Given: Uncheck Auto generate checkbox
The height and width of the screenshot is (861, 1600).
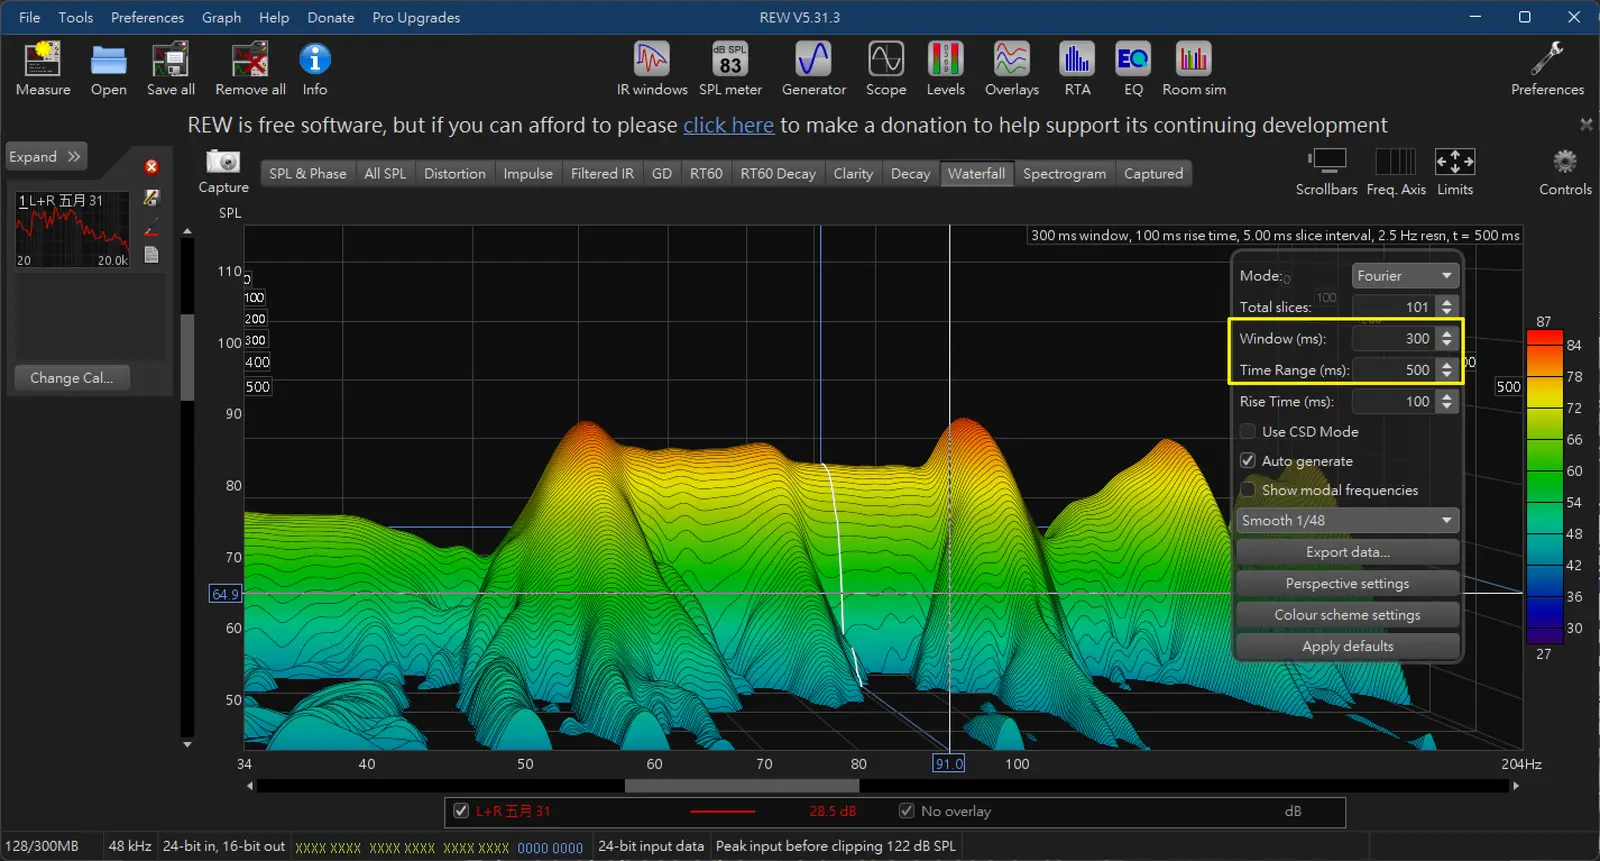Looking at the screenshot, I should pos(1248,461).
